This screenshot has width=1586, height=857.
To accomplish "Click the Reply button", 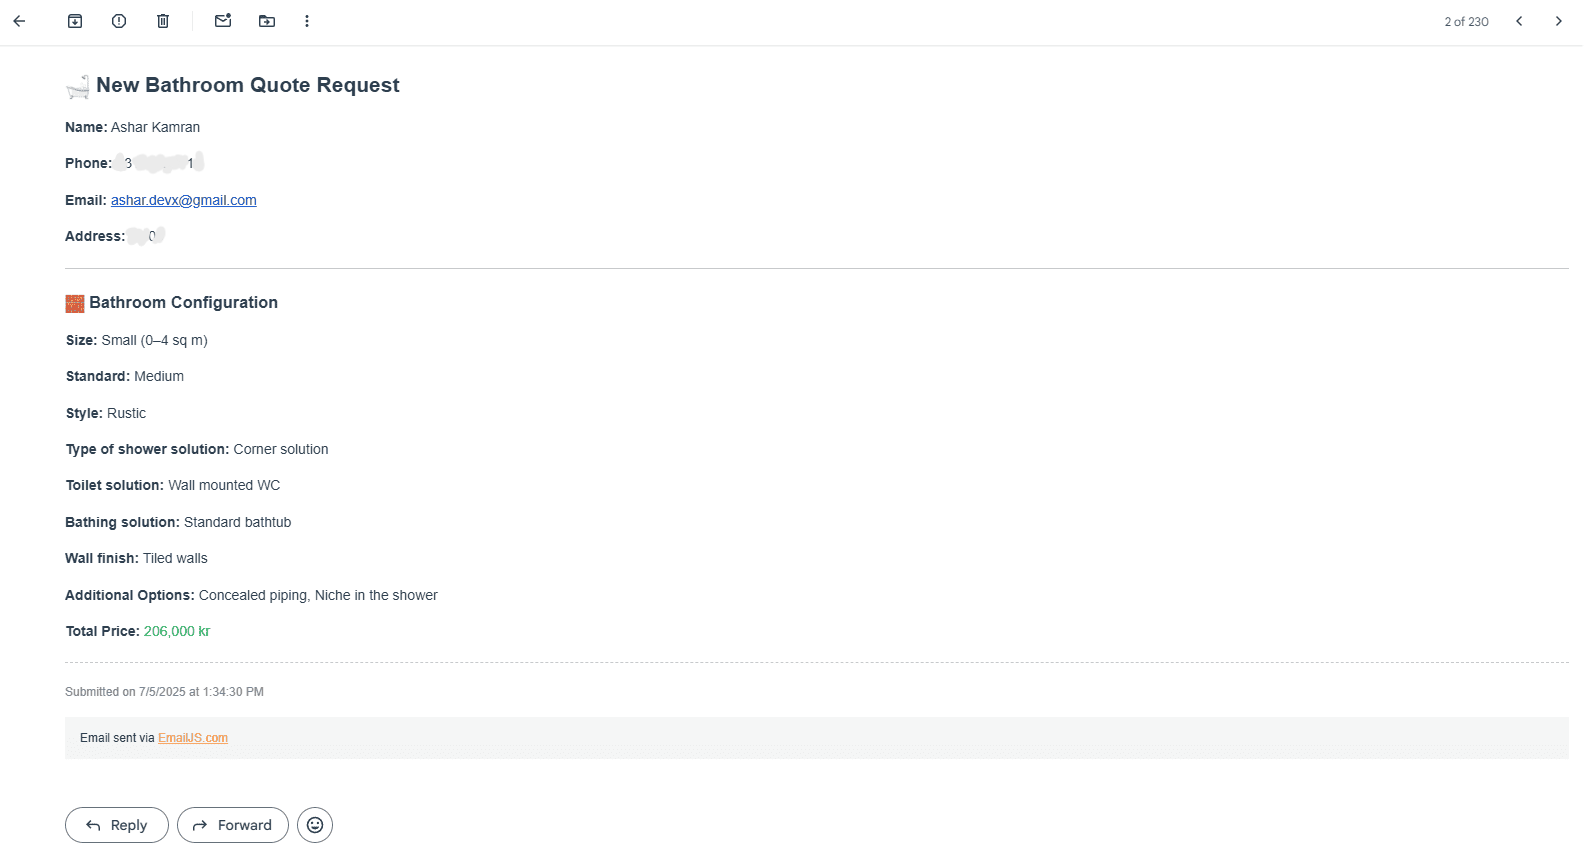I will click(117, 825).
